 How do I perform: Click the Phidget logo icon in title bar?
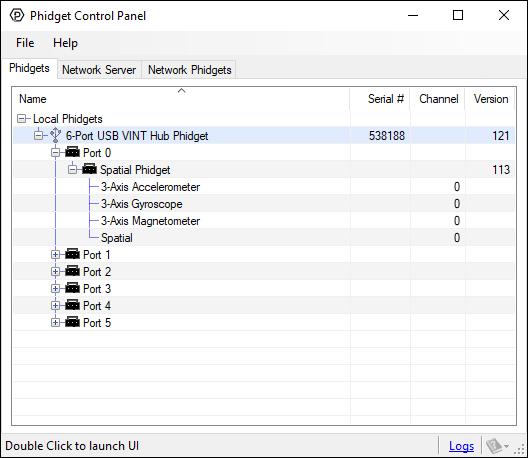point(16,15)
